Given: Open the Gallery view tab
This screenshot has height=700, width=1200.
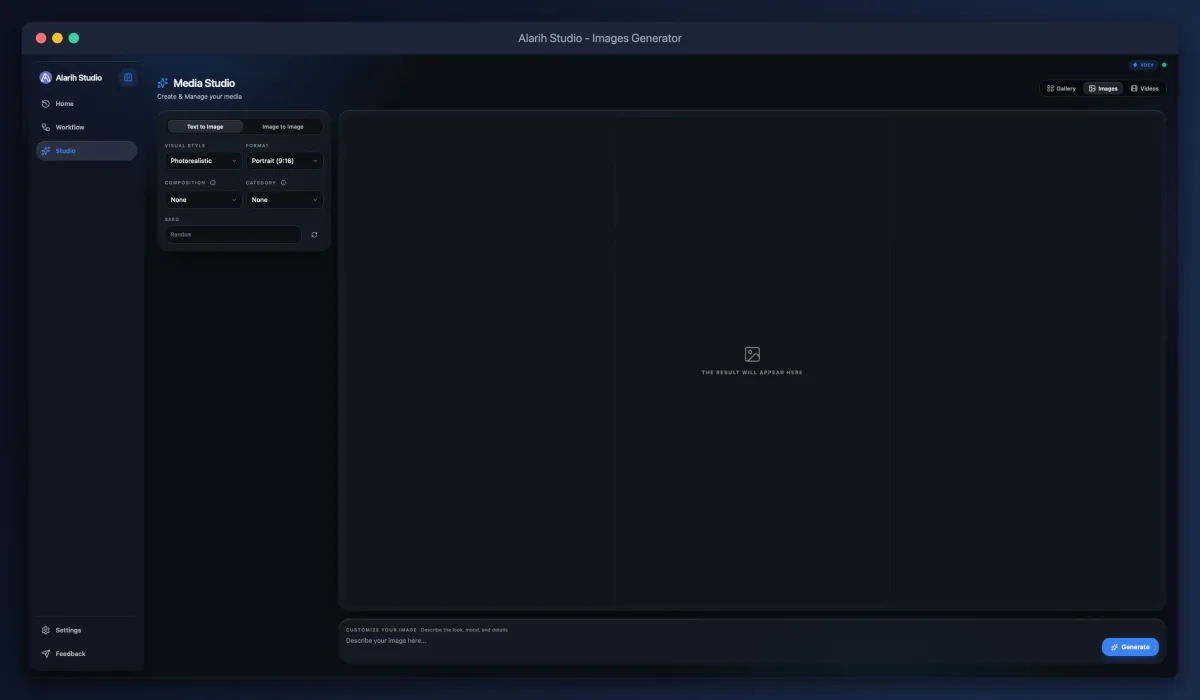Looking at the screenshot, I should point(1061,88).
